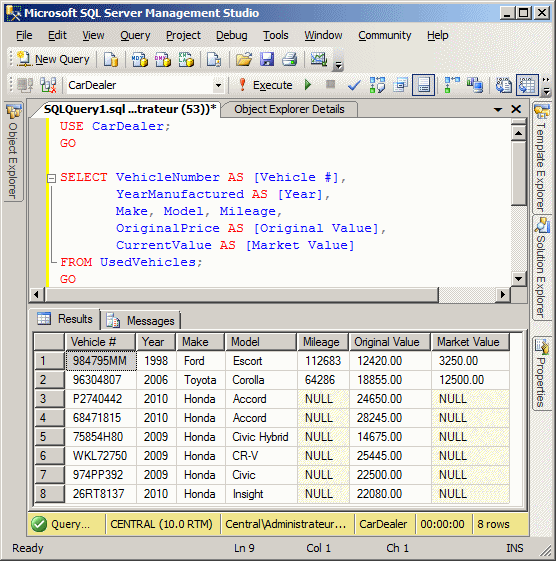556x561 pixels.
Task: Open a SQL Server Compact query
Action: point(214,59)
